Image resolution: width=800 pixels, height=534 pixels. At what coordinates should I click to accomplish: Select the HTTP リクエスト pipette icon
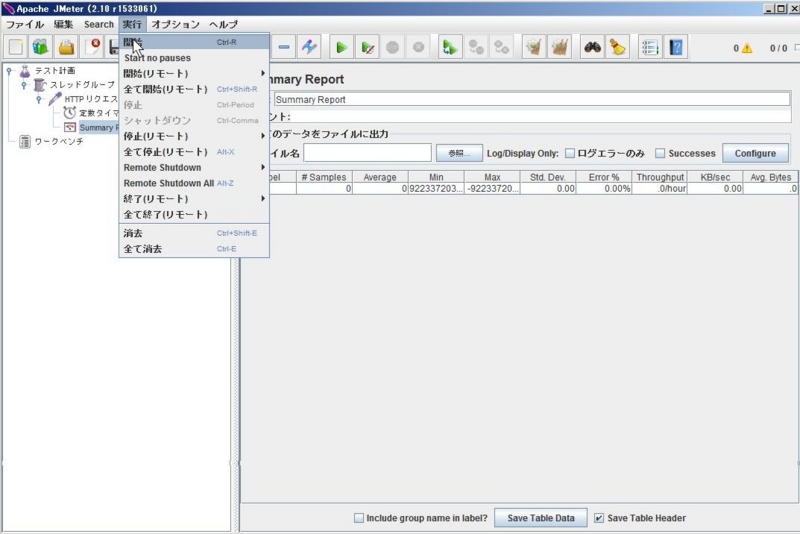click(x=55, y=98)
